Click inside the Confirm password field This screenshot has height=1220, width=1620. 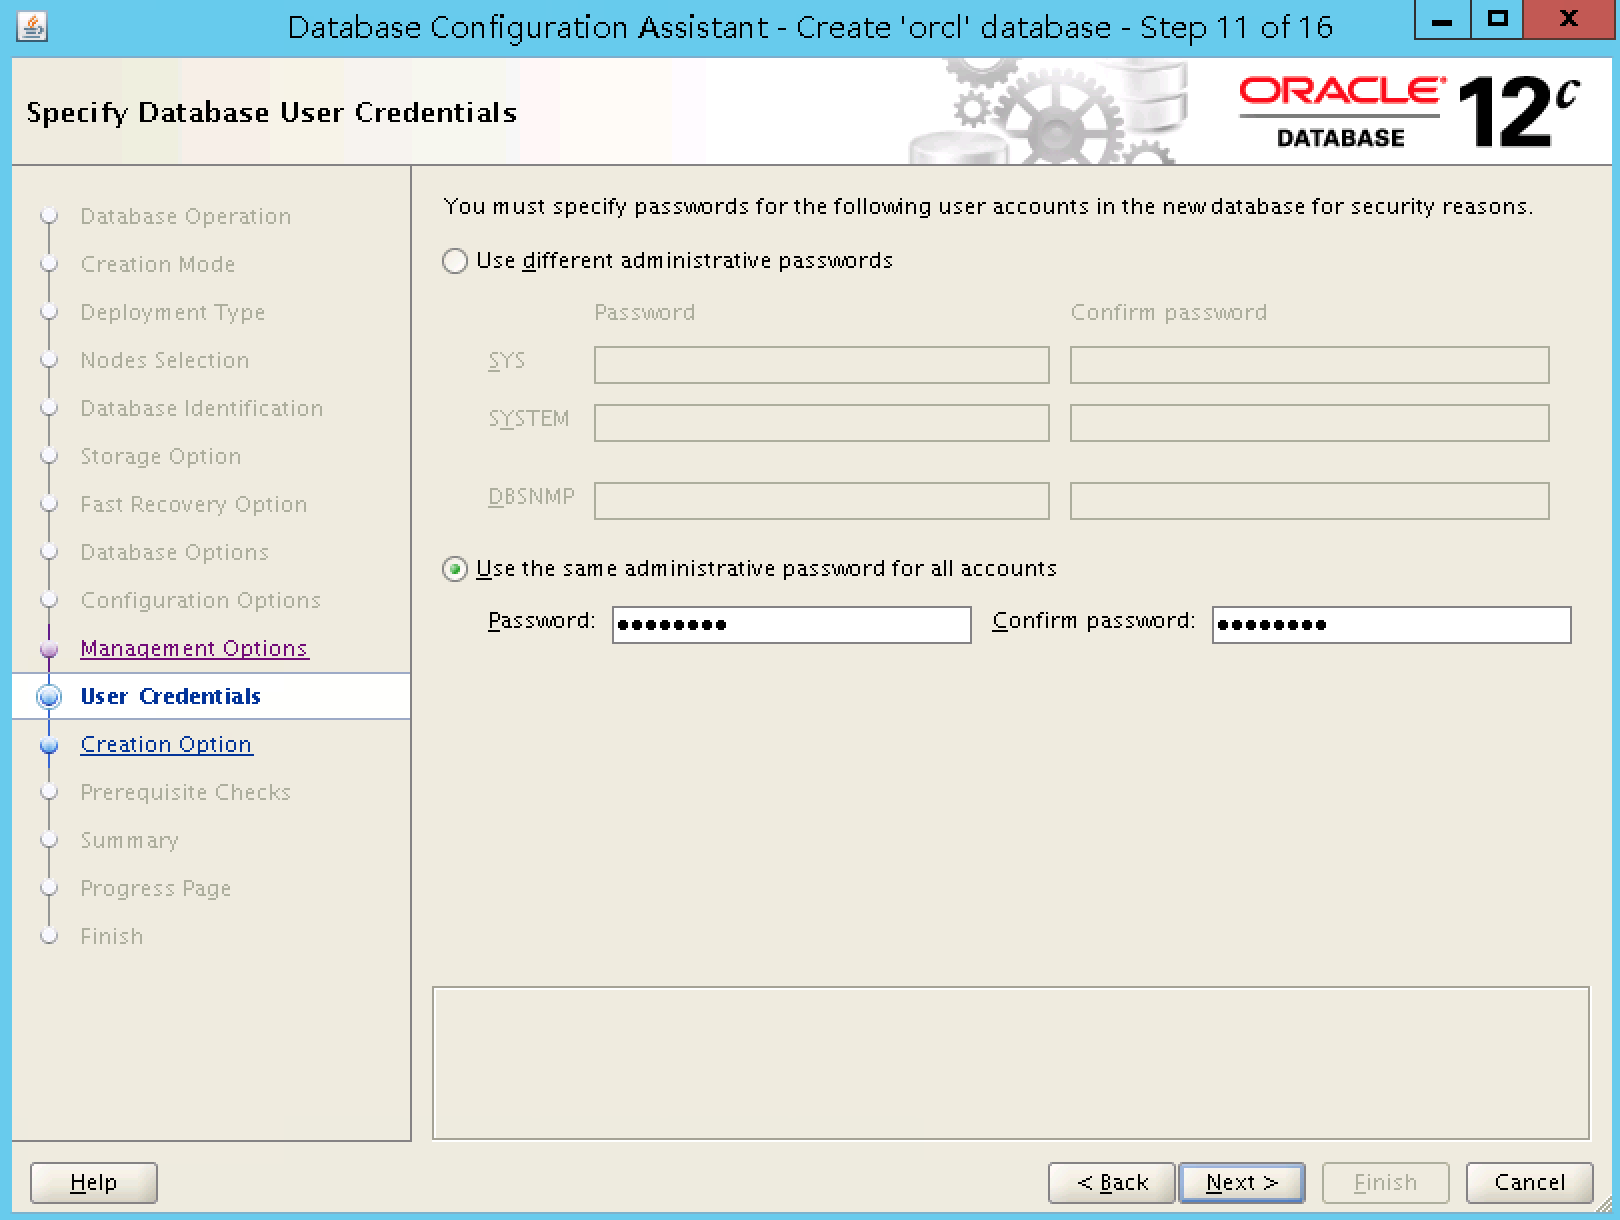pyautogui.click(x=1390, y=624)
